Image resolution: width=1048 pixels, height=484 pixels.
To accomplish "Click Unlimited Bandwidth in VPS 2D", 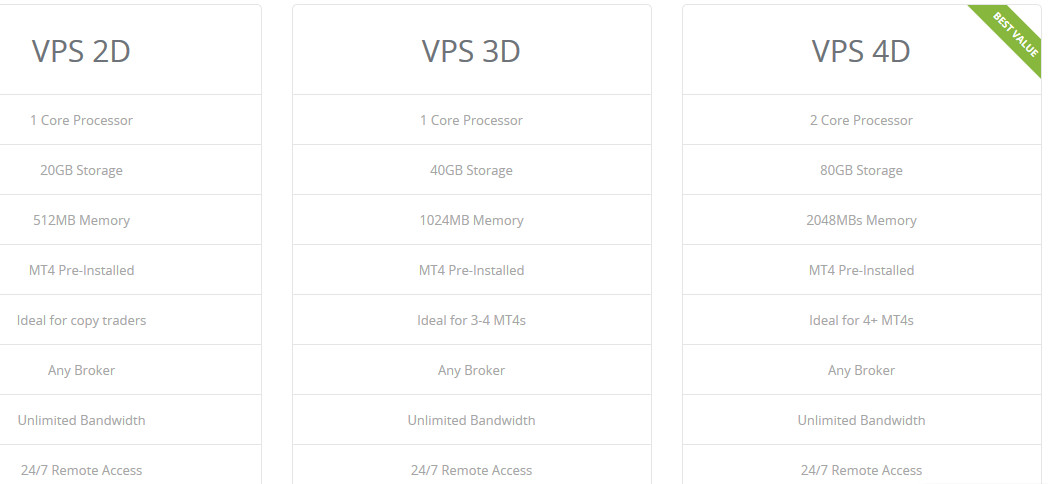I will (82, 420).
